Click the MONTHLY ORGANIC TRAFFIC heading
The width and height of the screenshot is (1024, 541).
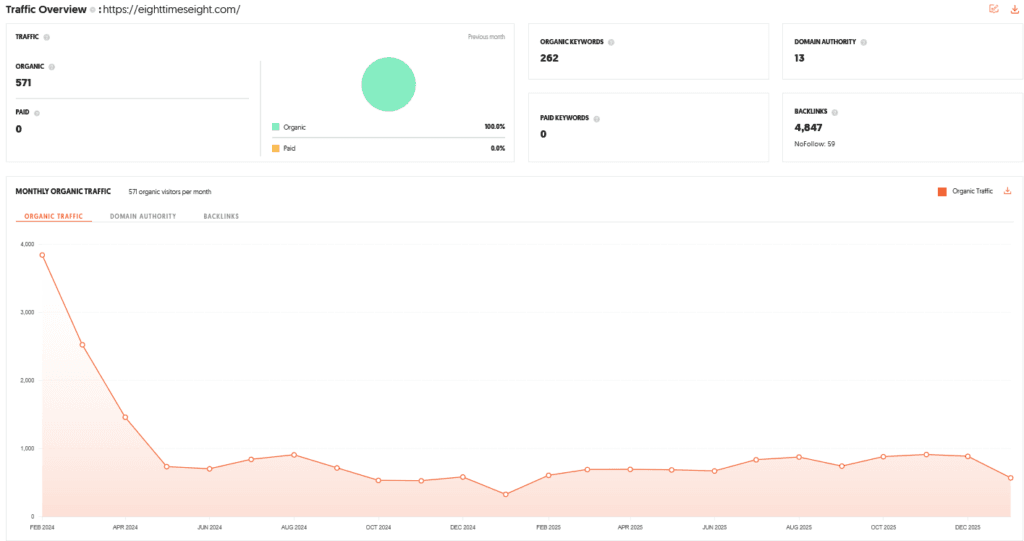63,191
